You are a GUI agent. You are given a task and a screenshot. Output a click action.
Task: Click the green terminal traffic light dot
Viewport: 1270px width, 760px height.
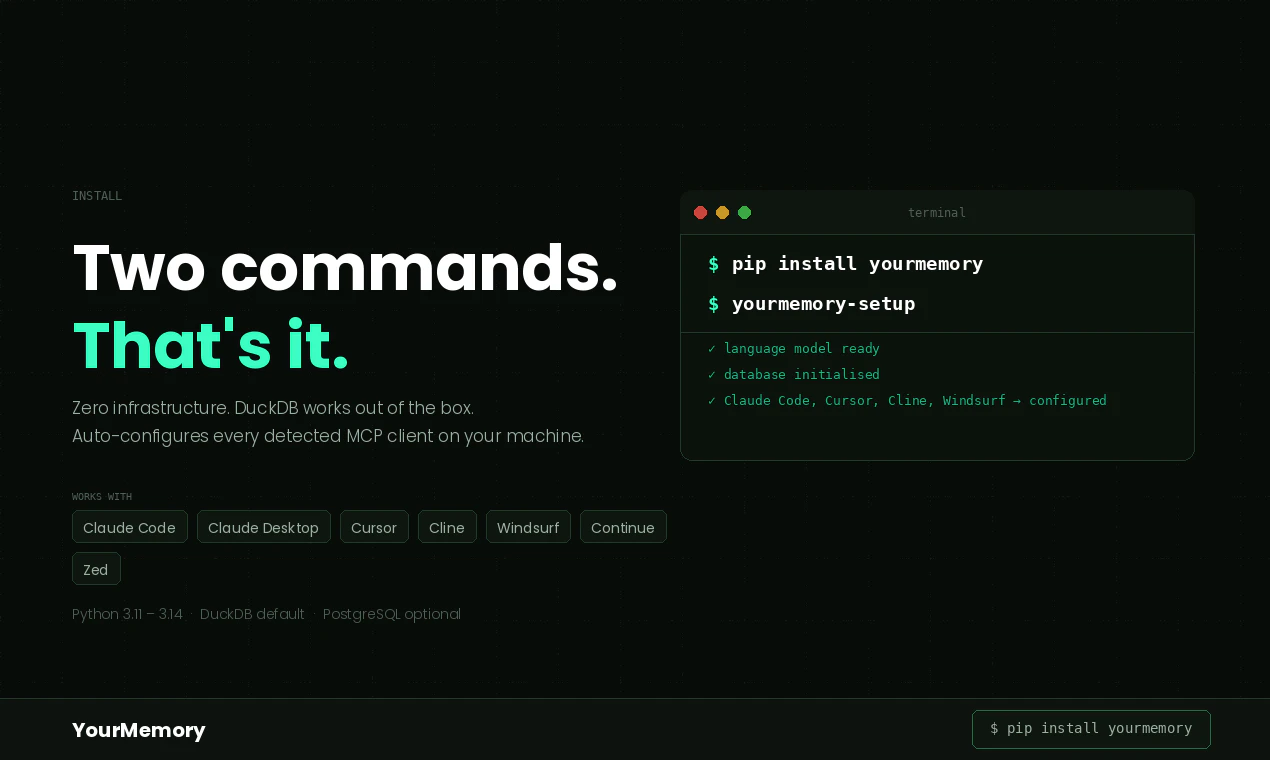(x=744, y=212)
